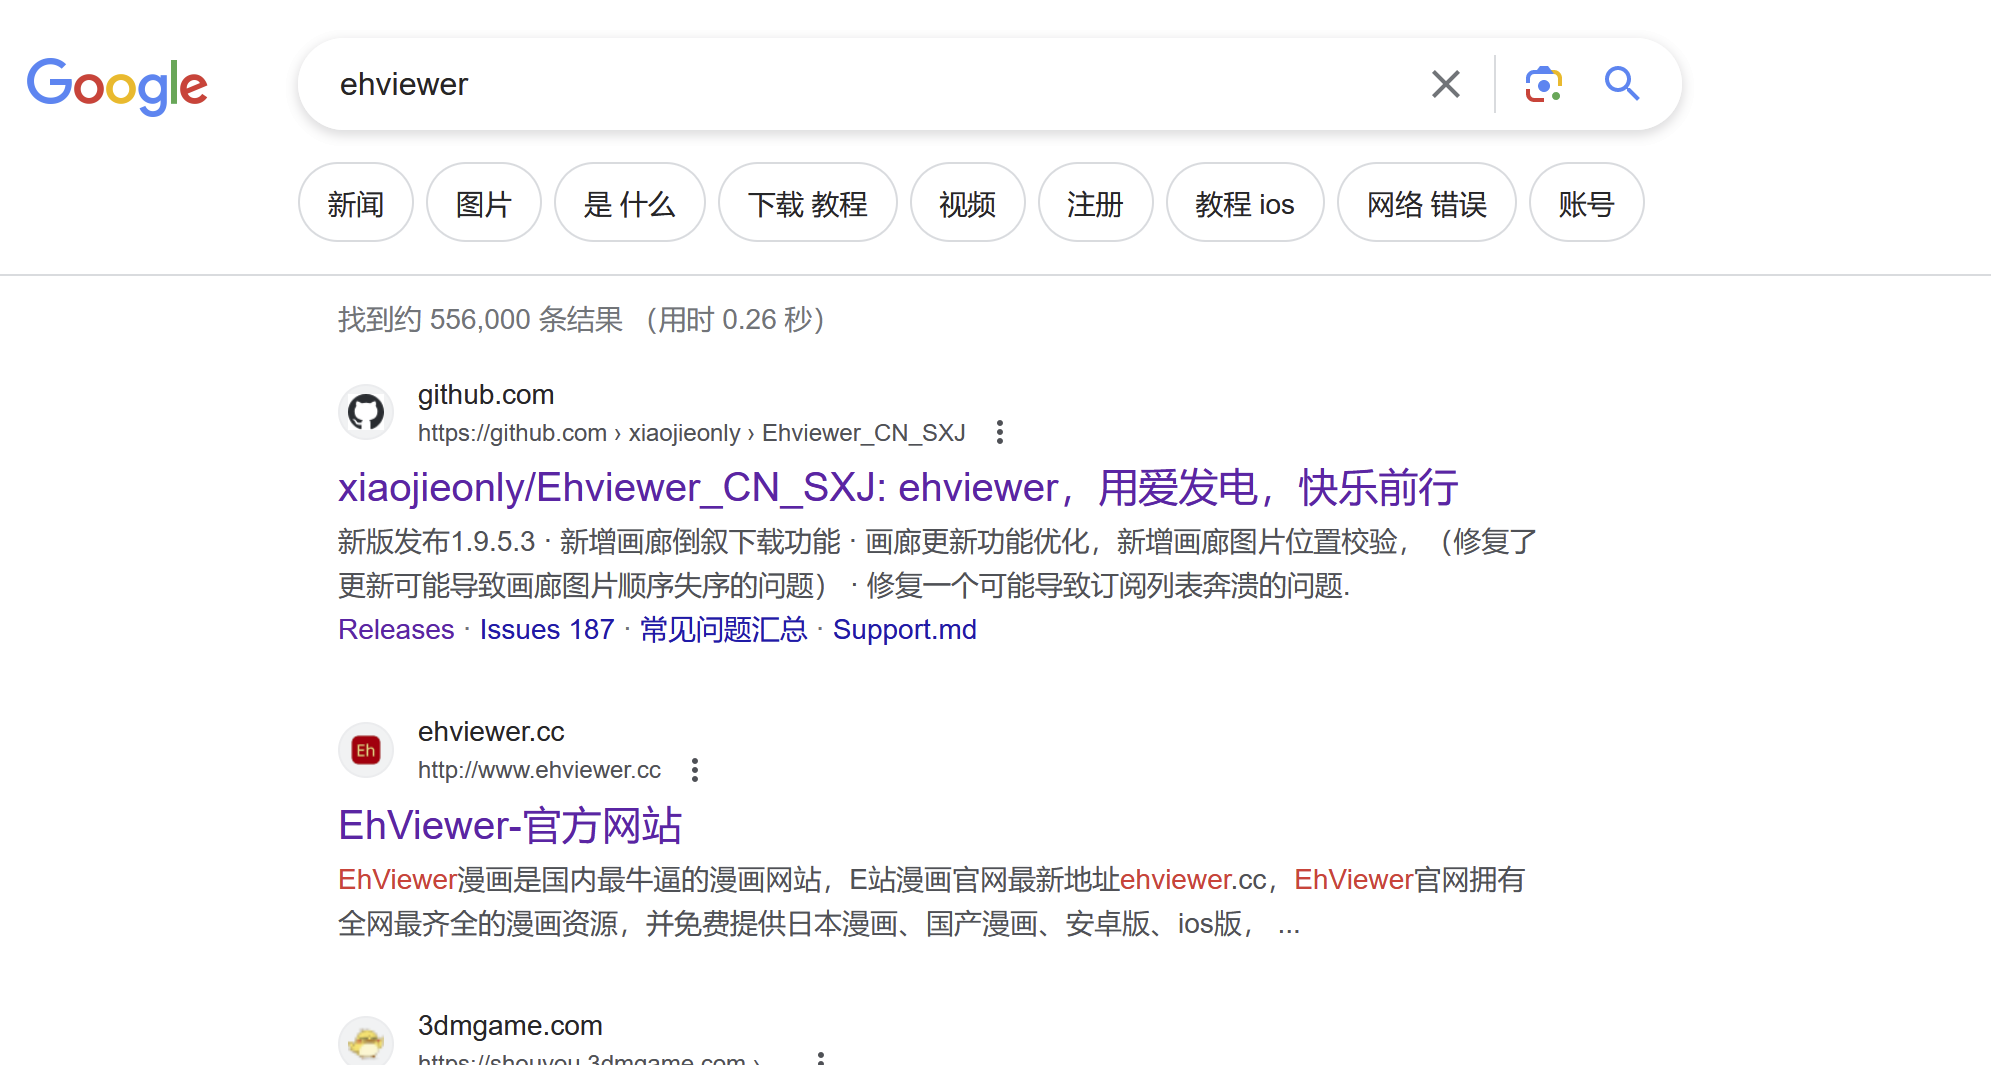Click the result count text 找到约 556,000 条结果
This screenshot has width=1991, height=1065.
click(x=480, y=319)
